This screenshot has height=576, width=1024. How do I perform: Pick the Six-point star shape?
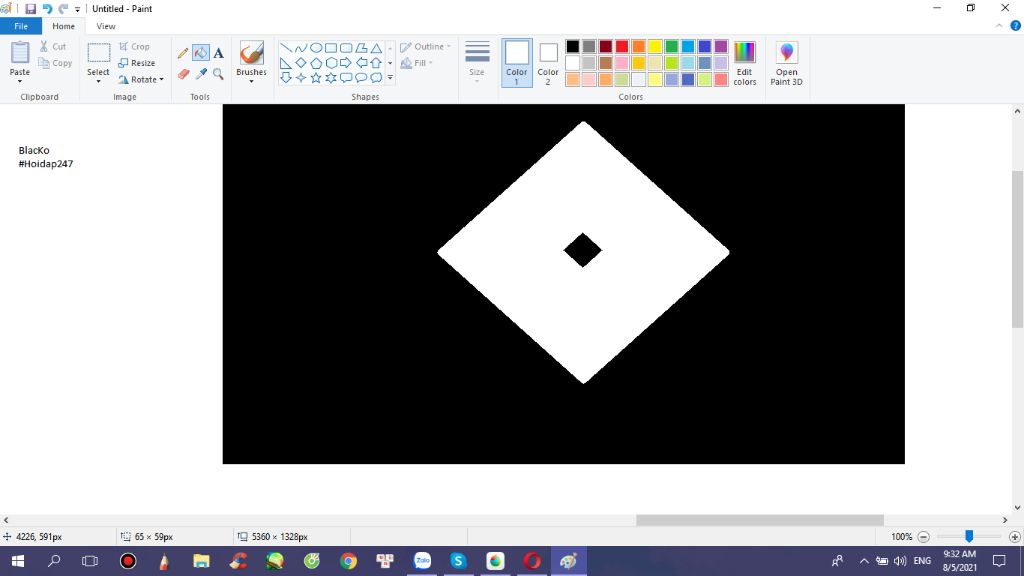coord(330,78)
